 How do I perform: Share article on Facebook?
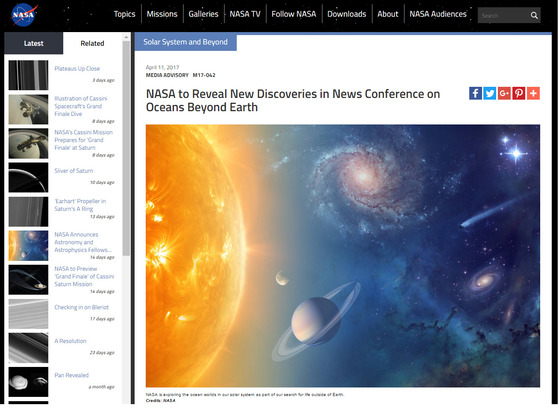click(475, 93)
